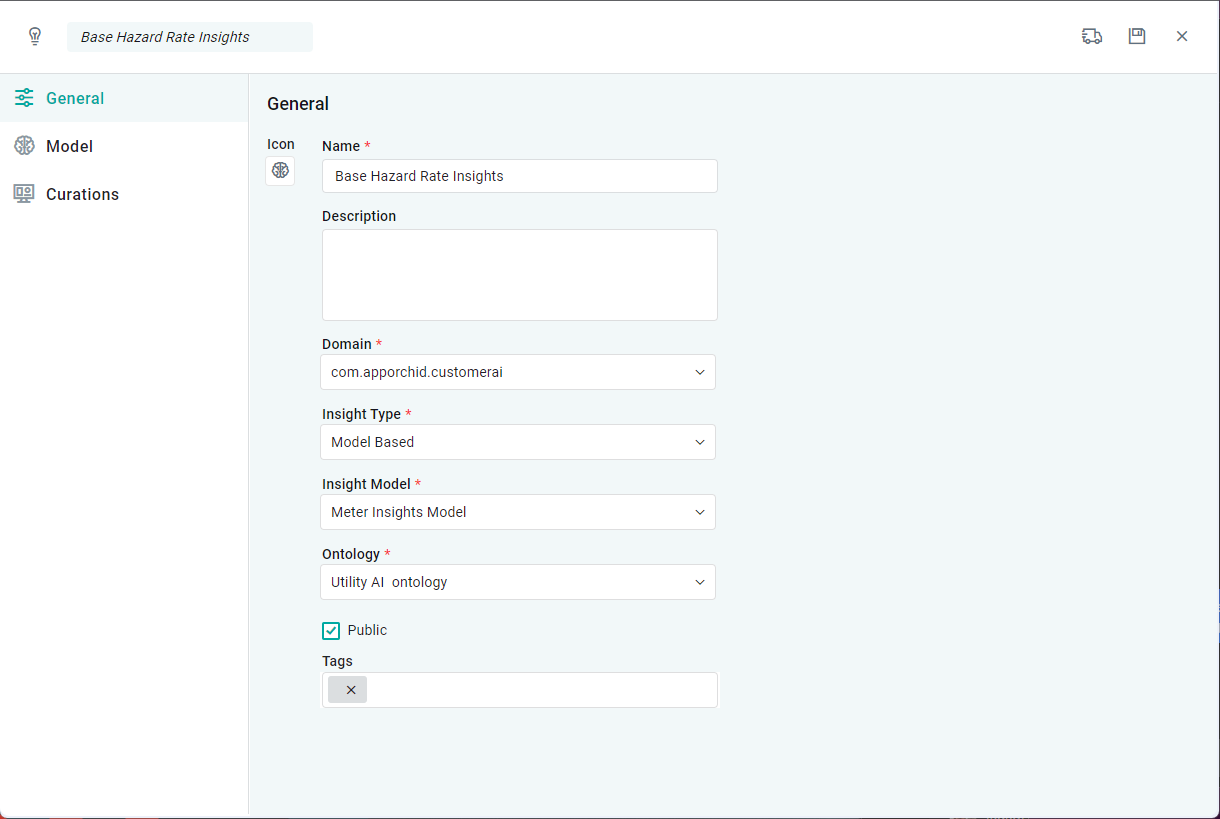Open the Insight Model dropdown

click(x=699, y=512)
